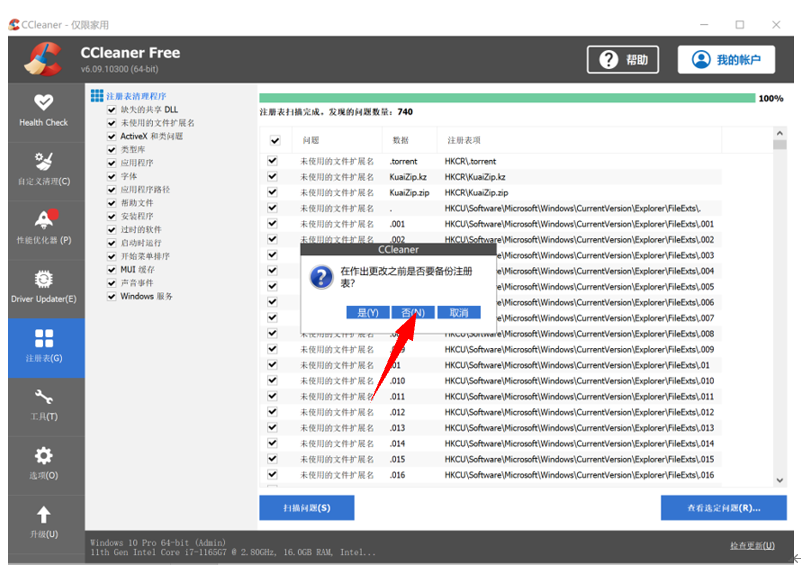Screen dimensions: 801x567
Task: Sort by the Registry Key (注册表项) column
Action: (x=464, y=140)
